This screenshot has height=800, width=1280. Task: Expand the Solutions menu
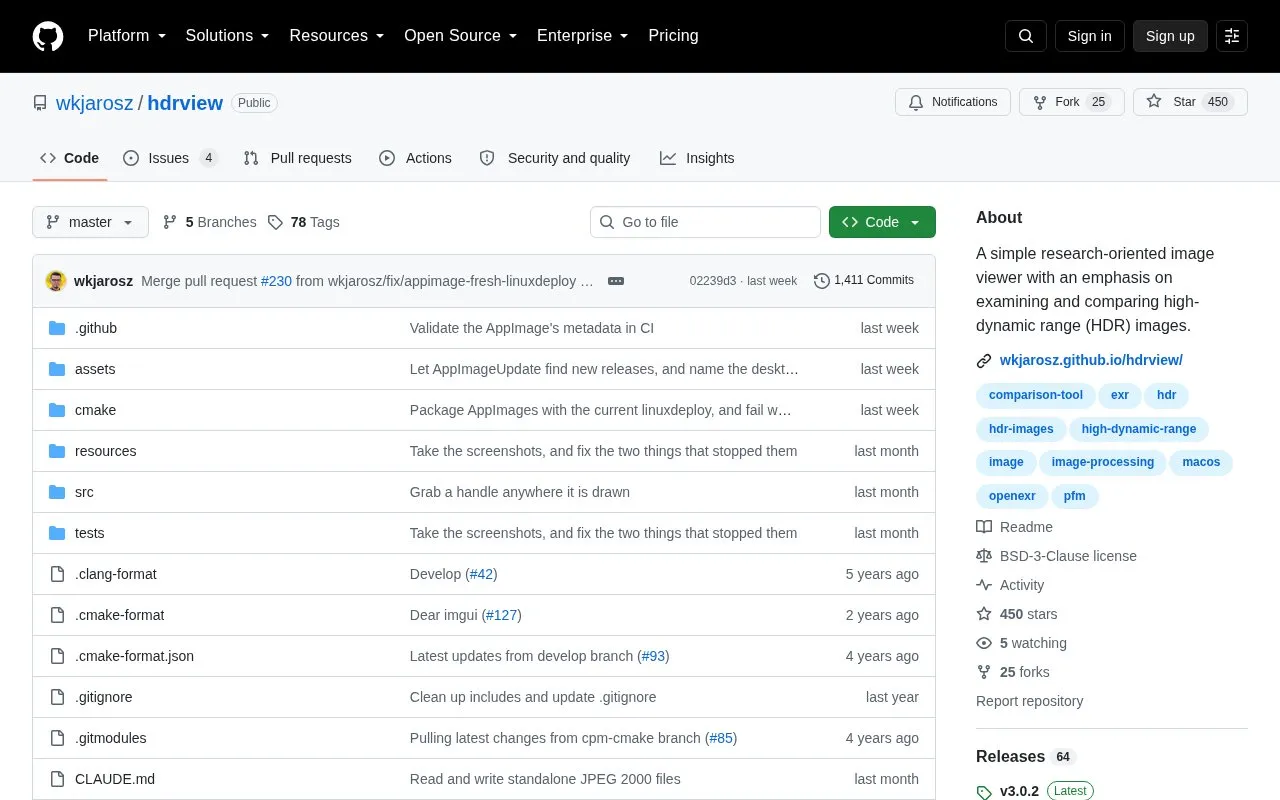[228, 36]
